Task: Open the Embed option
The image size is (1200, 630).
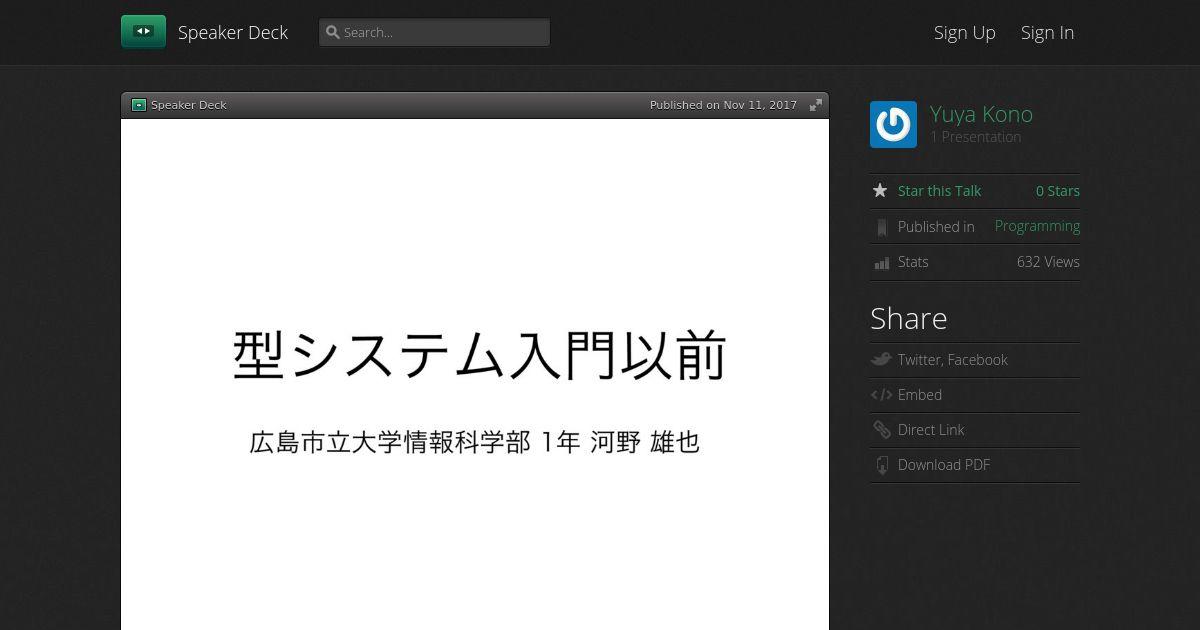Action: (920, 395)
